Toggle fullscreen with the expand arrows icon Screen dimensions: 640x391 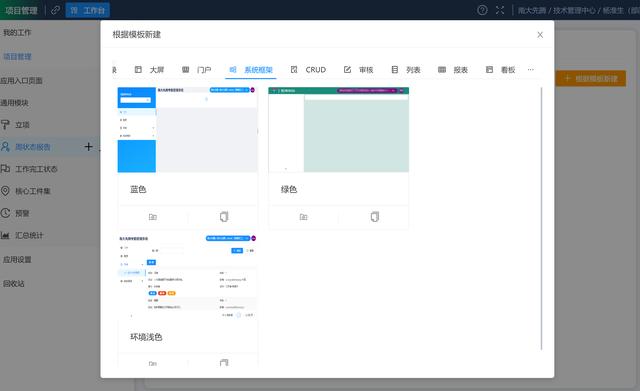click(x=500, y=10)
